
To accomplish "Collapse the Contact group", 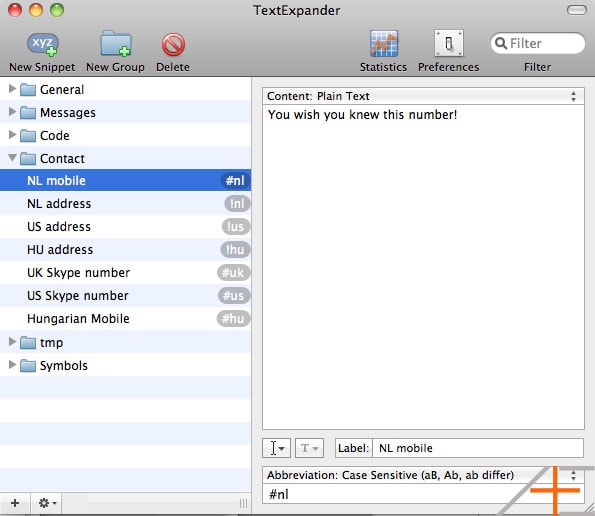I will point(12,157).
